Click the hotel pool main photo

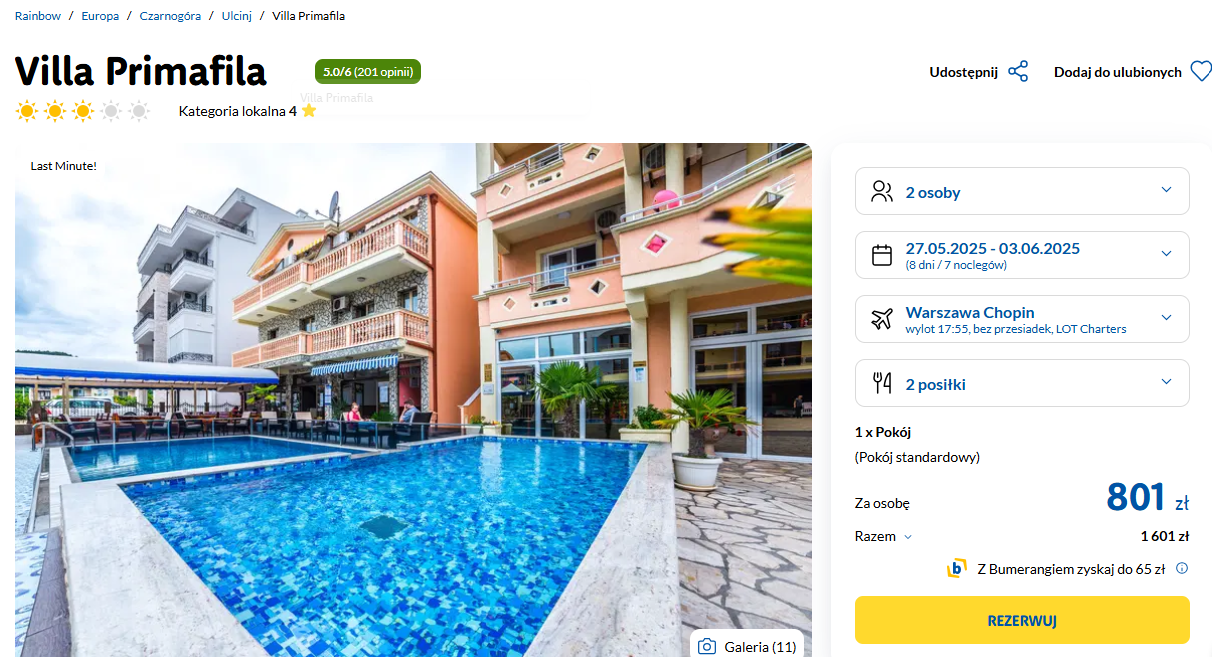413,400
